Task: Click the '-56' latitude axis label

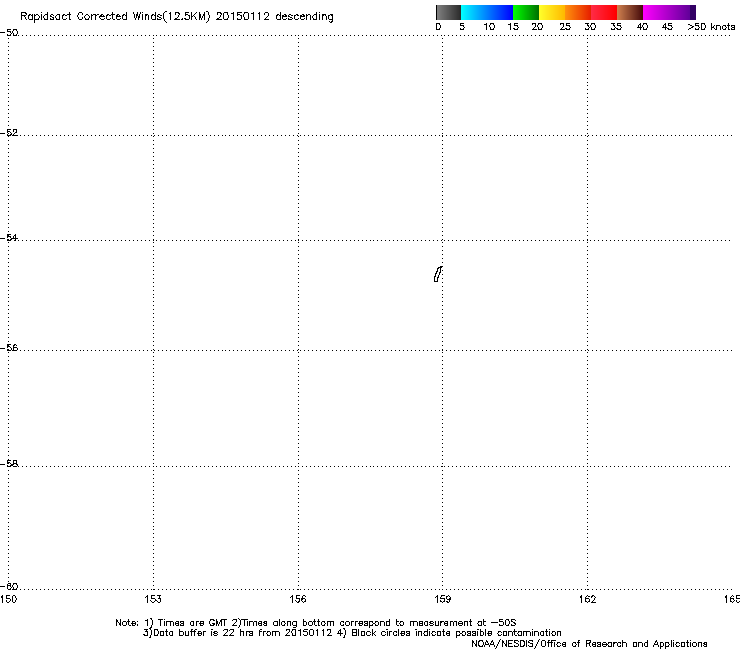Action: pyautogui.click(x=9, y=347)
